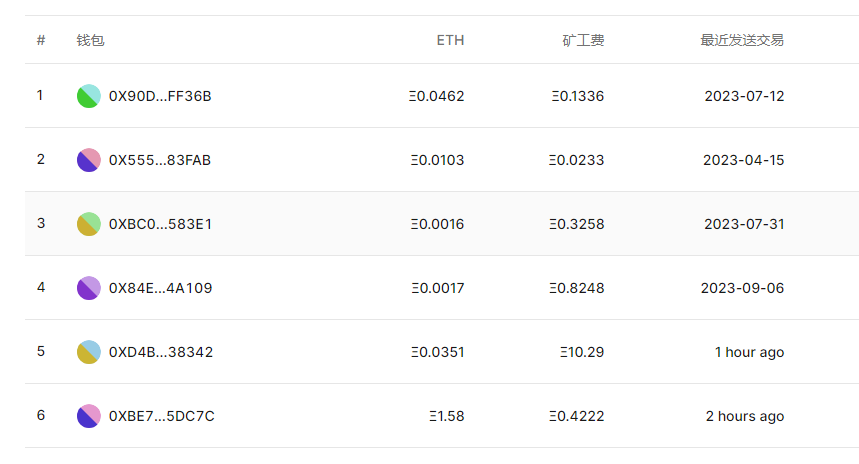Click the pink-purple avatar of wallet 0X555...83FAB

tap(89, 160)
